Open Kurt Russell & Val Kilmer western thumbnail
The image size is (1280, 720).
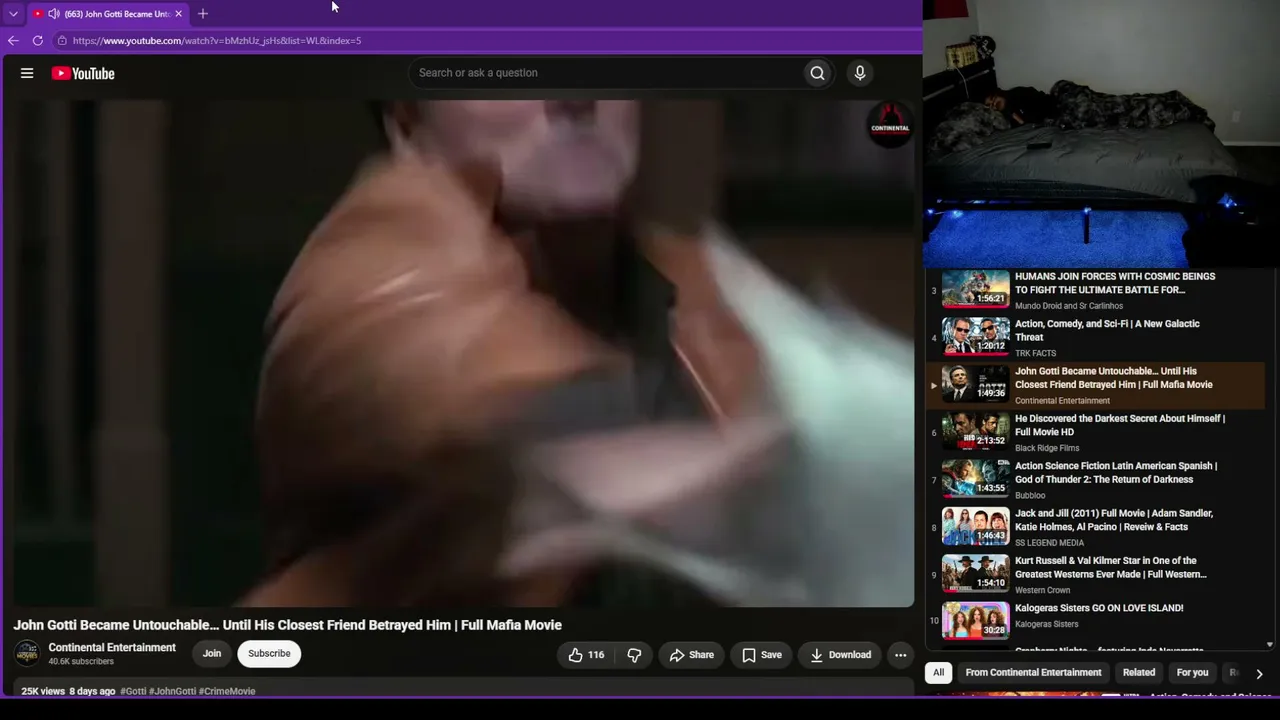point(976,574)
